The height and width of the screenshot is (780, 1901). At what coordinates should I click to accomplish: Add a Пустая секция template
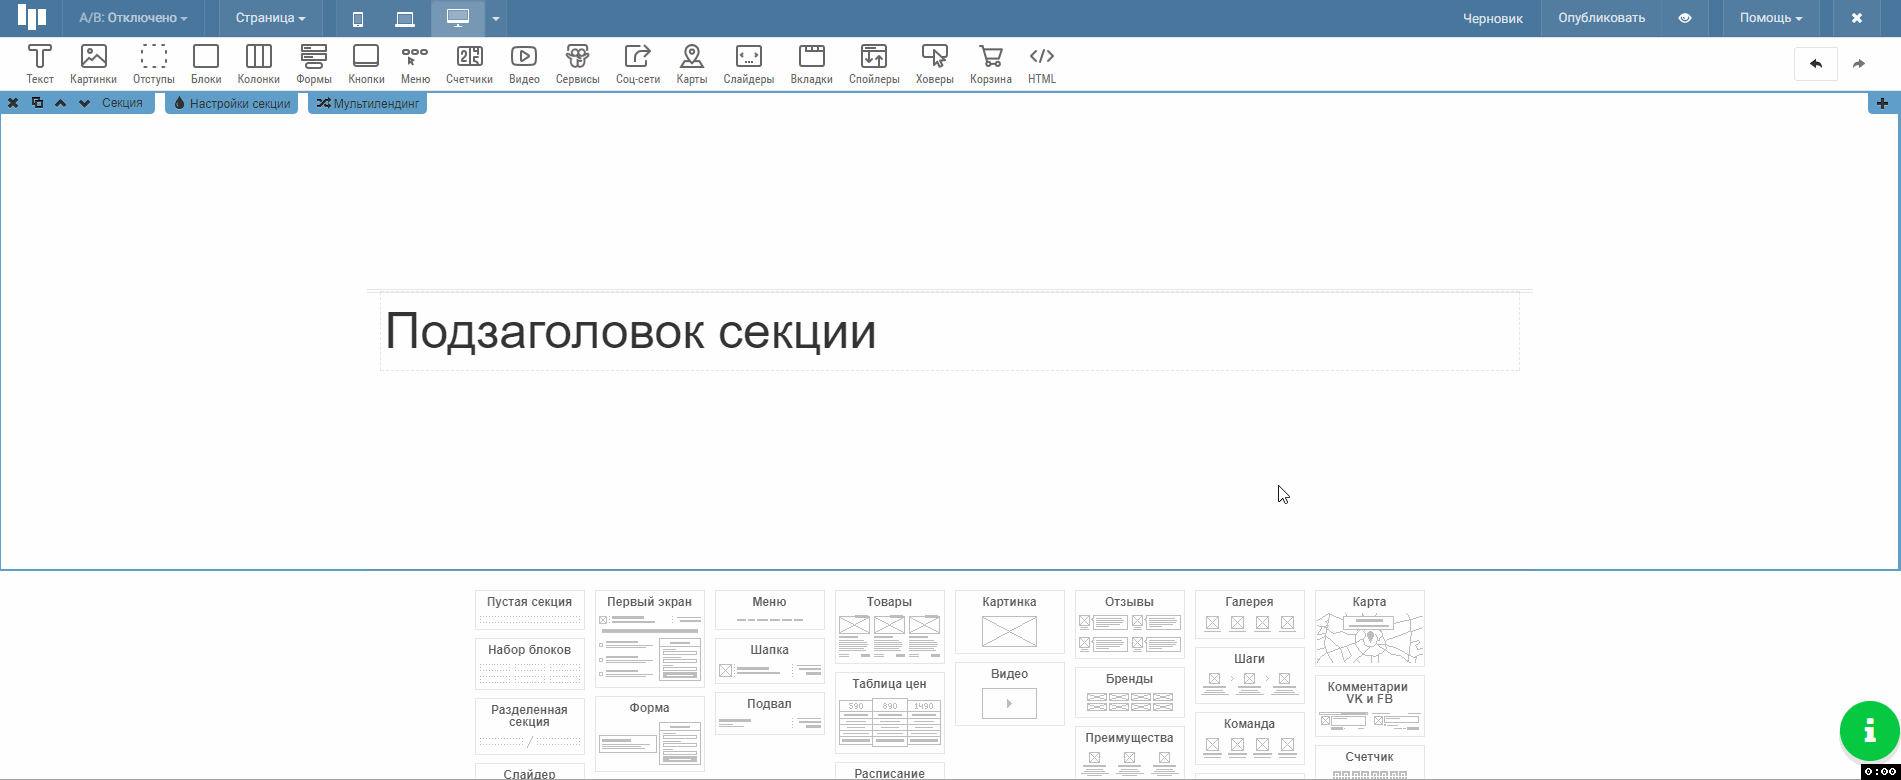coord(529,610)
